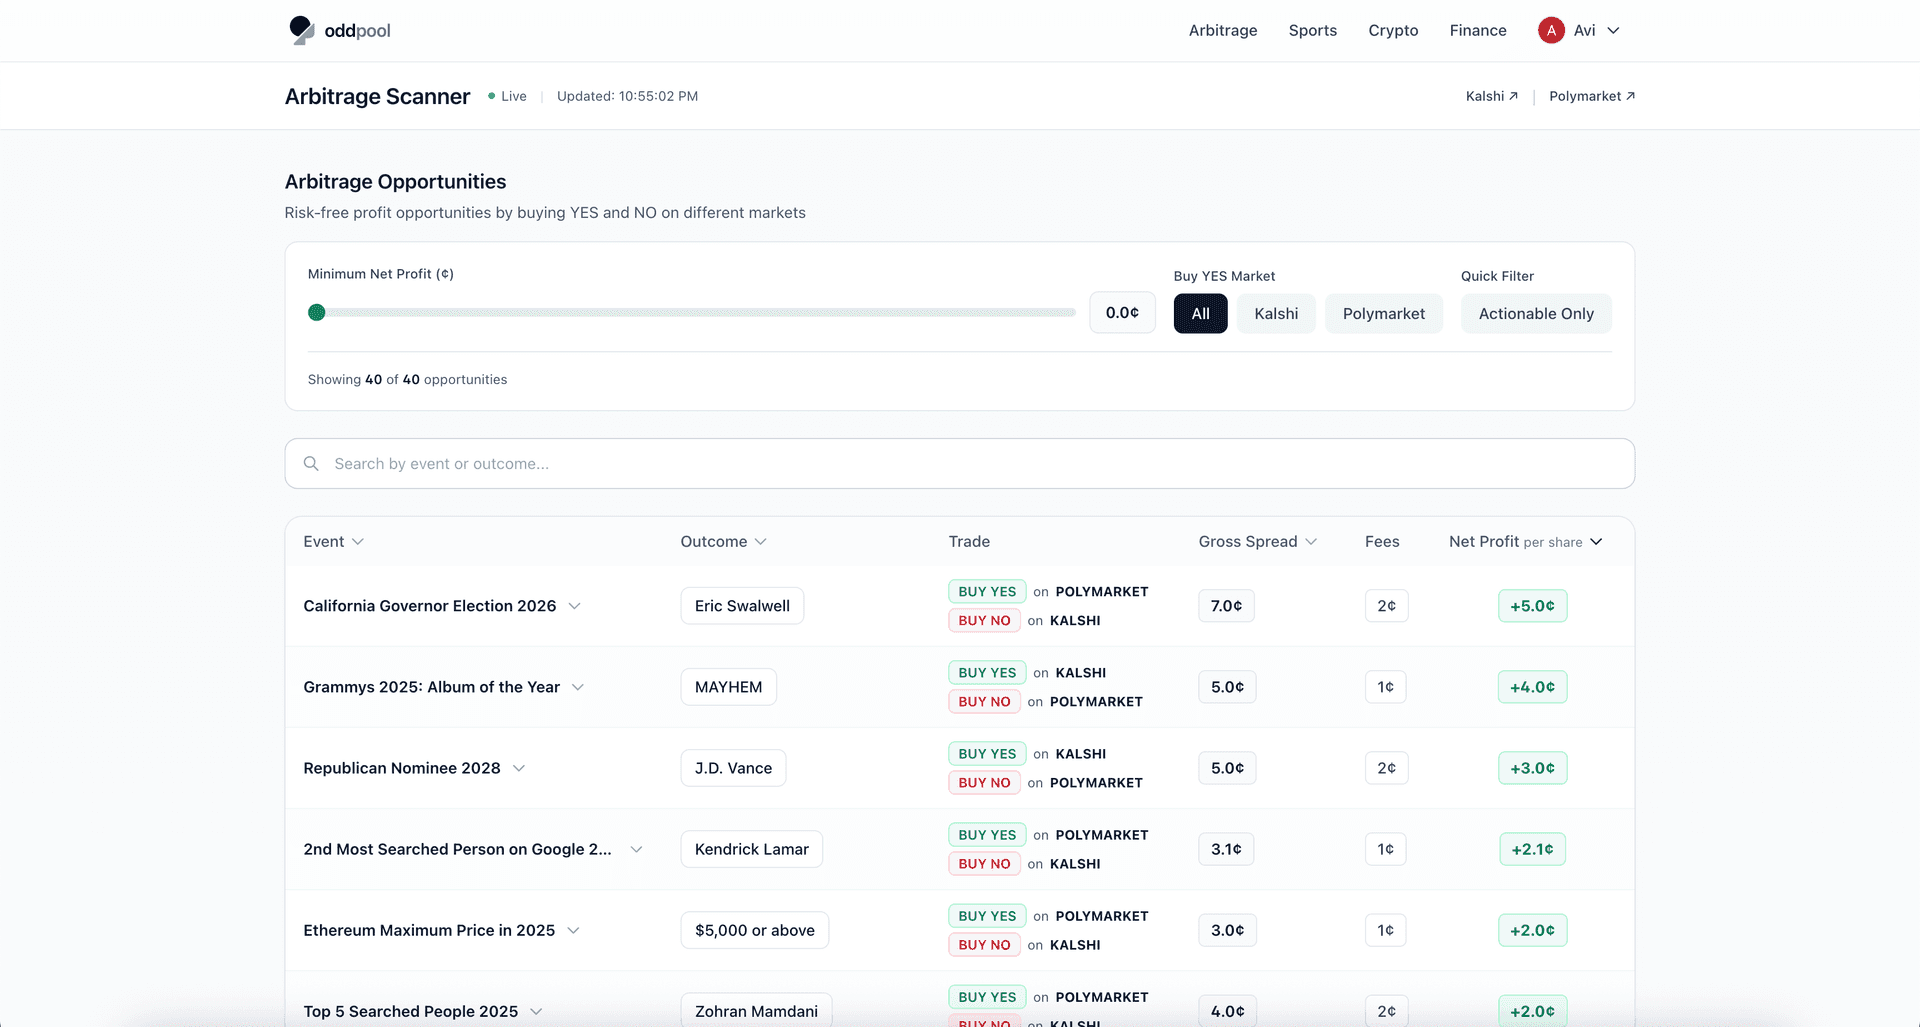Open the Avi account dropdown
The width and height of the screenshot is (1920, 1027).
click(x=1613, y=30)
